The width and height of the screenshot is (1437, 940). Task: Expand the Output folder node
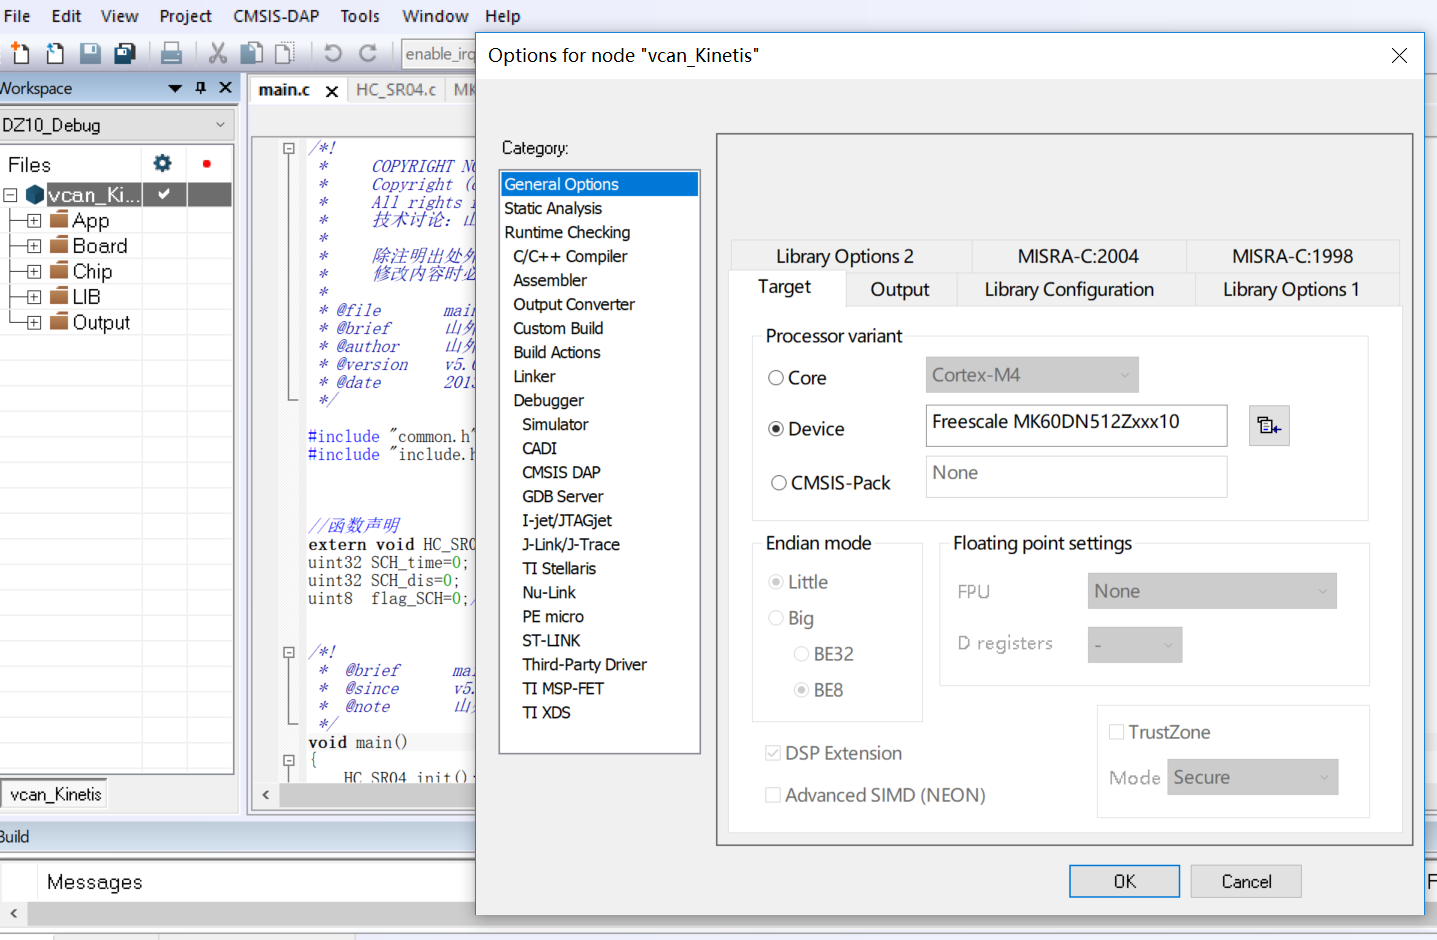click(34, 323)
